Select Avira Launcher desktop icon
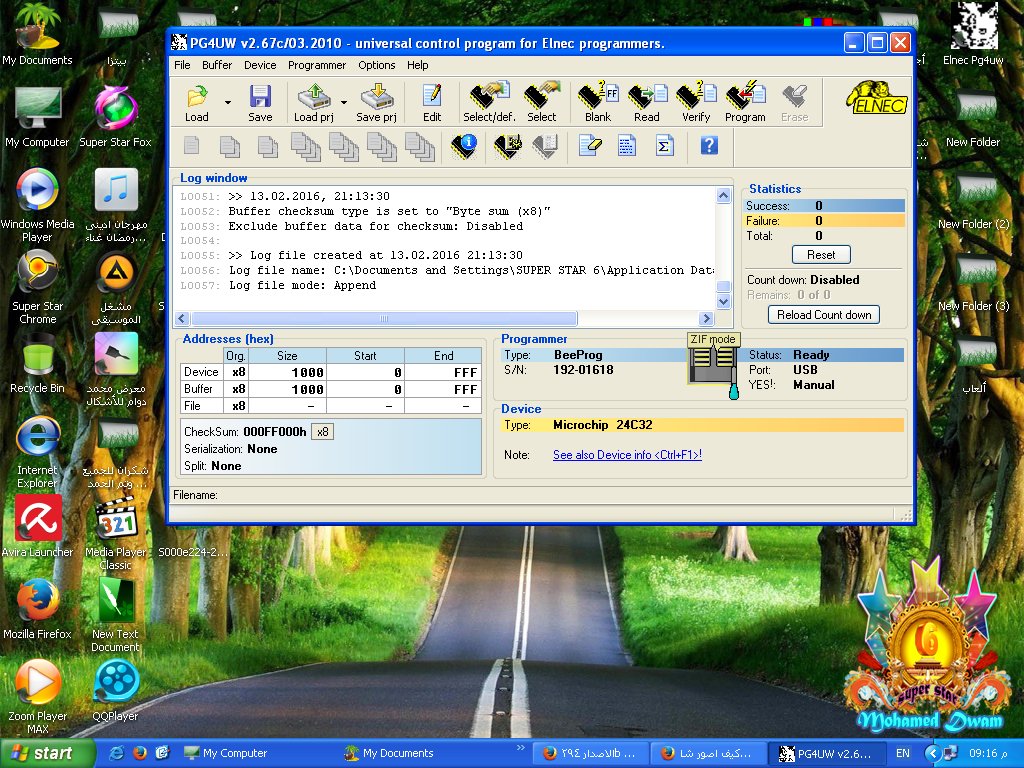 coord(37,527)
